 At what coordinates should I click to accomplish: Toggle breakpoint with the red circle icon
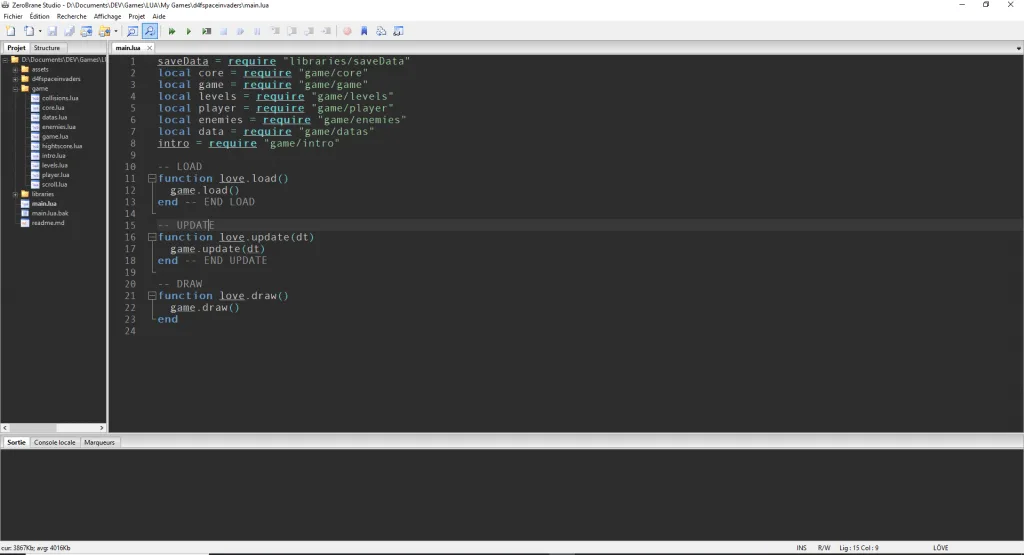(348, 31)
